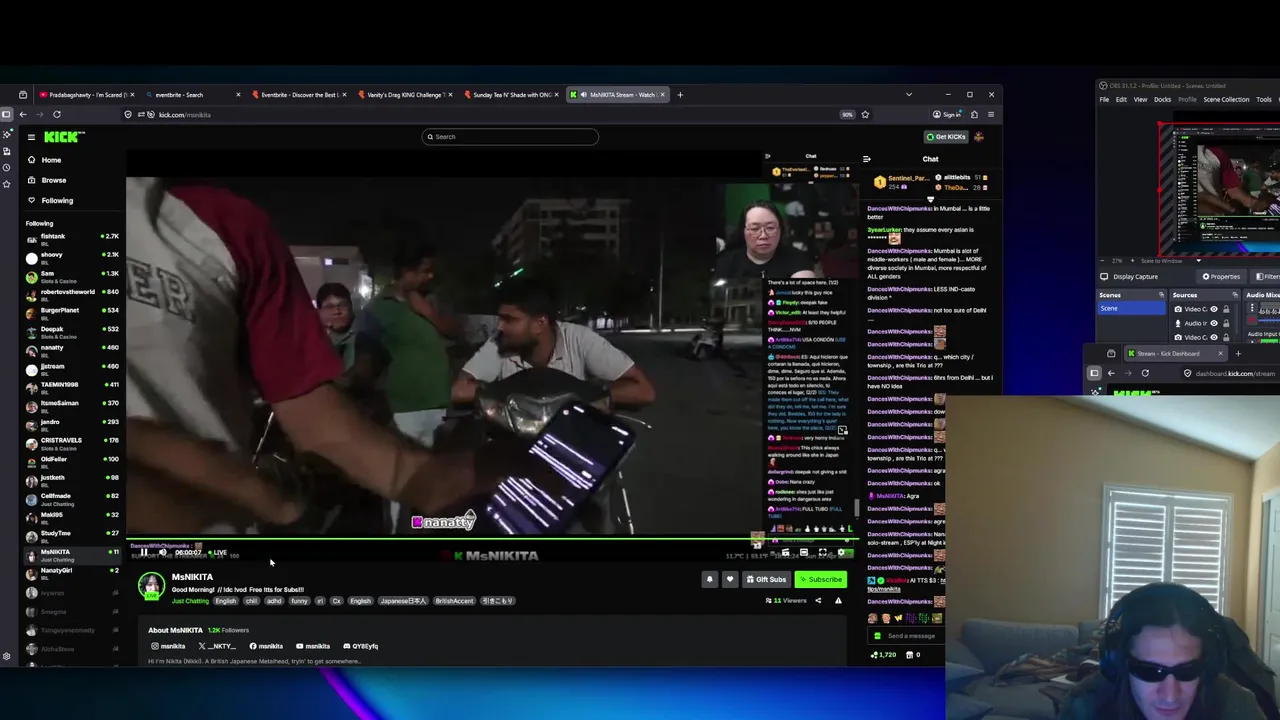Go back in browser history
The image size is (1280, 720).
[23, 115]
